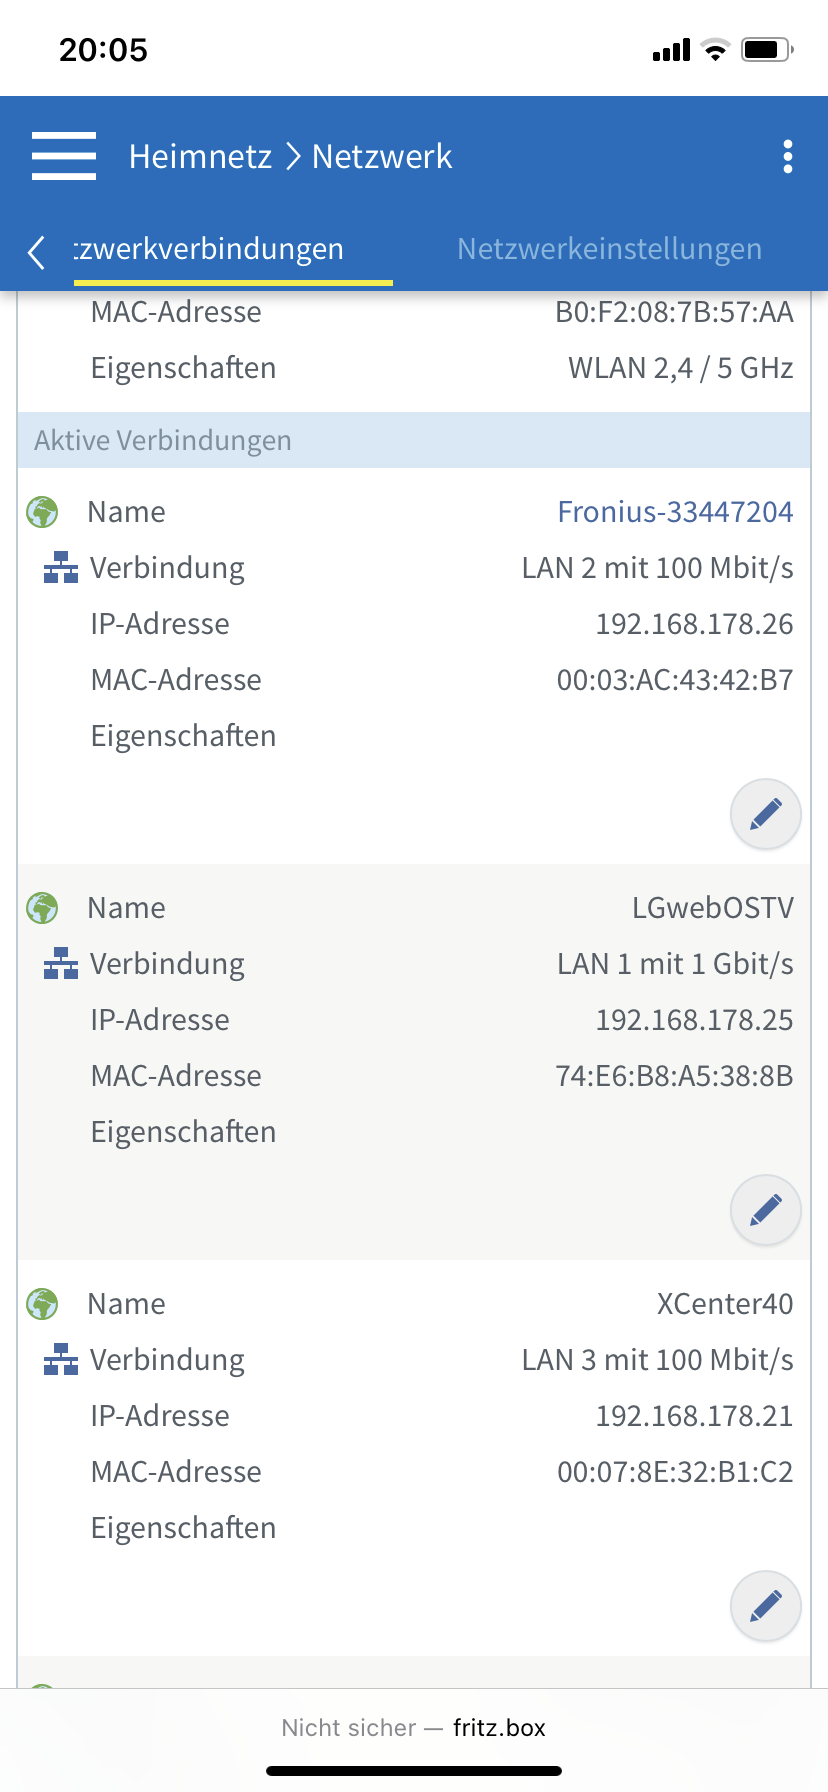The height and width of the screenshot is (1792, 828).
Task: Edit the Fronius-33447204 device with the pencil
Action: pos(766,814)
